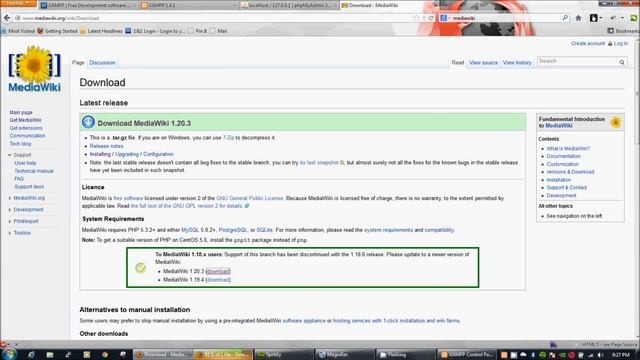The image size is (640, 360).
Task: Open the 7-Zip link
Action: point(229,138)
